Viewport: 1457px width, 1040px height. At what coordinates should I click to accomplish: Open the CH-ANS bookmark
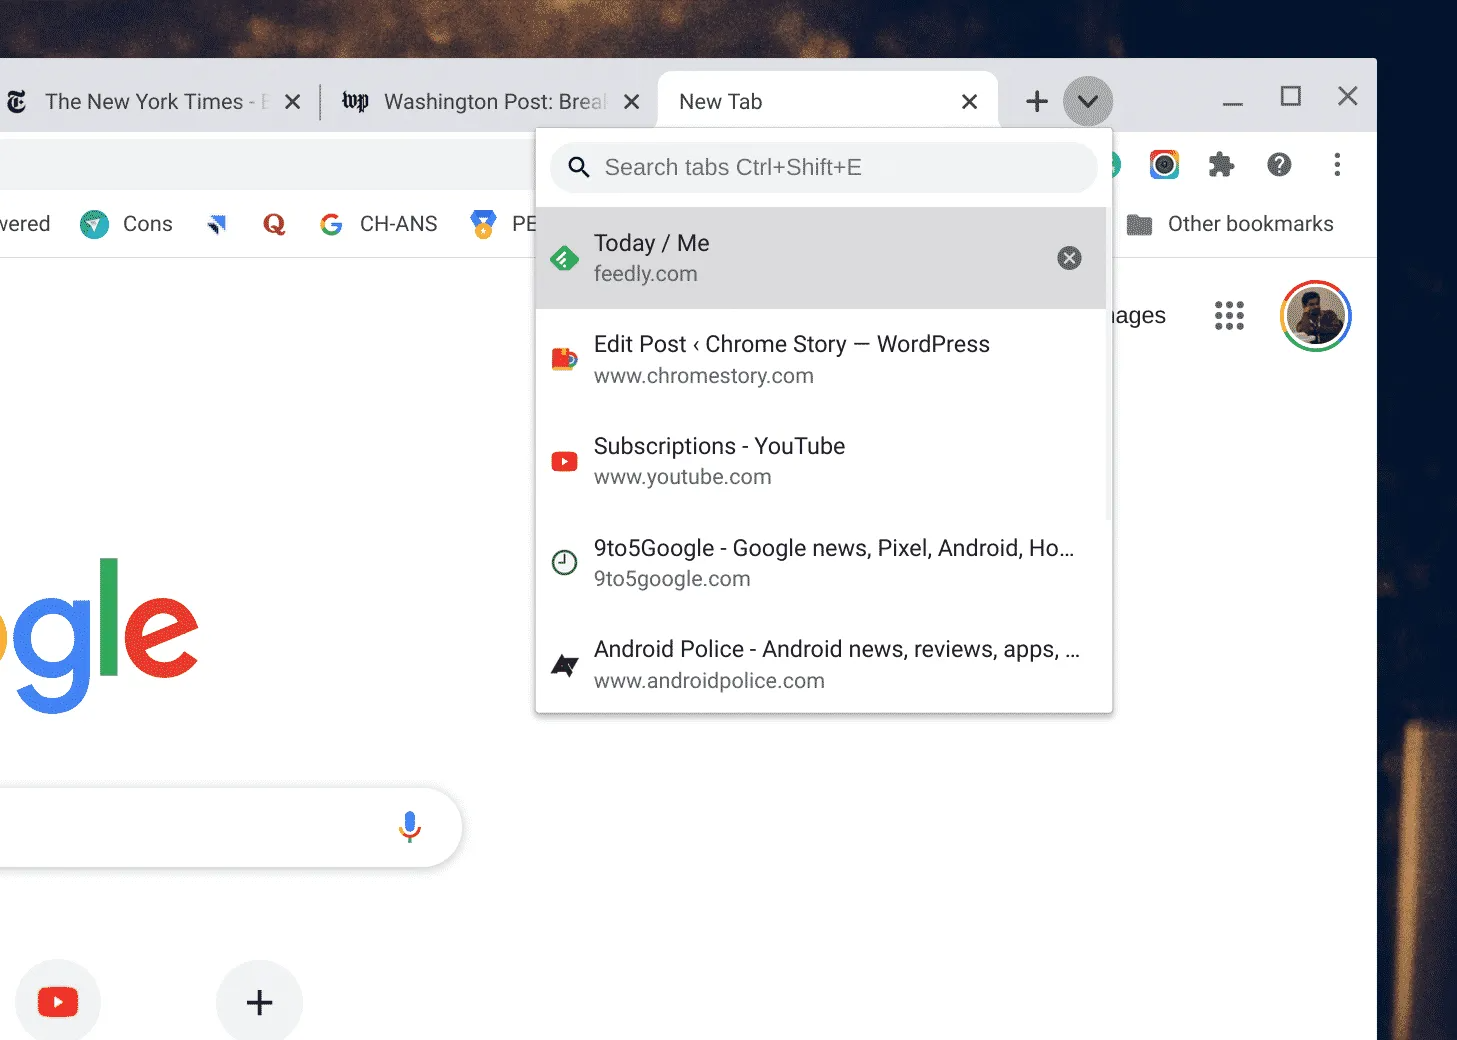[x=378, y=224]
